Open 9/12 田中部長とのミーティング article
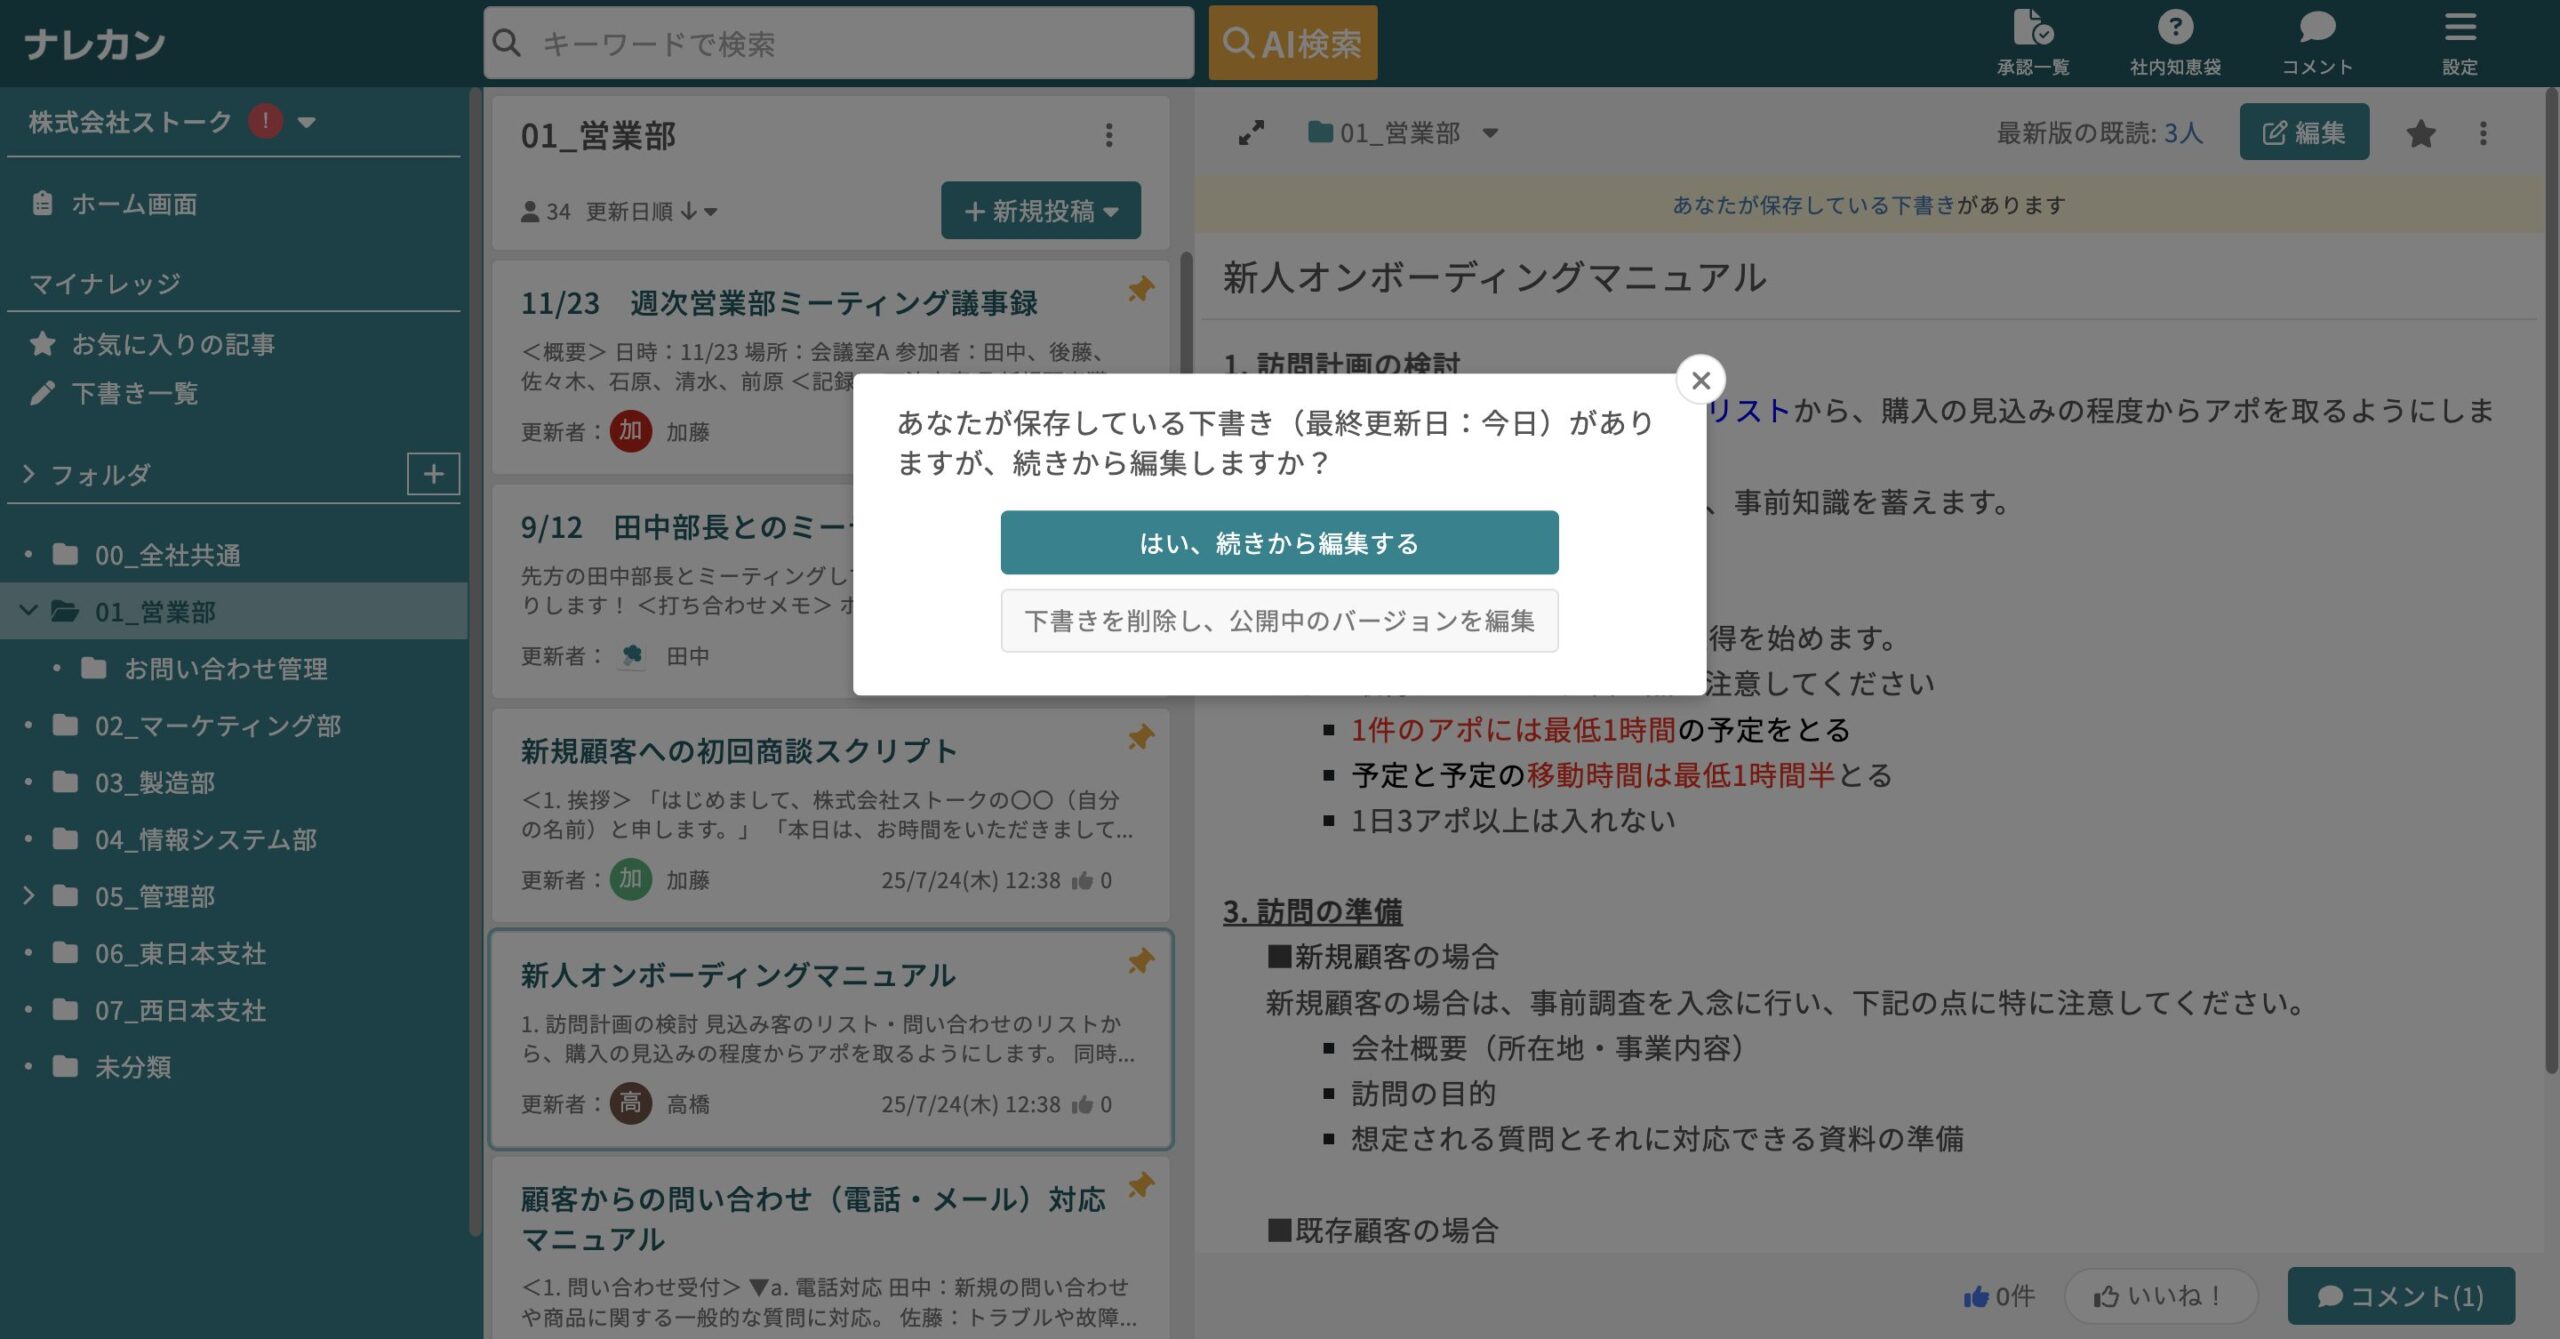Screen dimensions: 2560x1339 [x=686, y=526]
